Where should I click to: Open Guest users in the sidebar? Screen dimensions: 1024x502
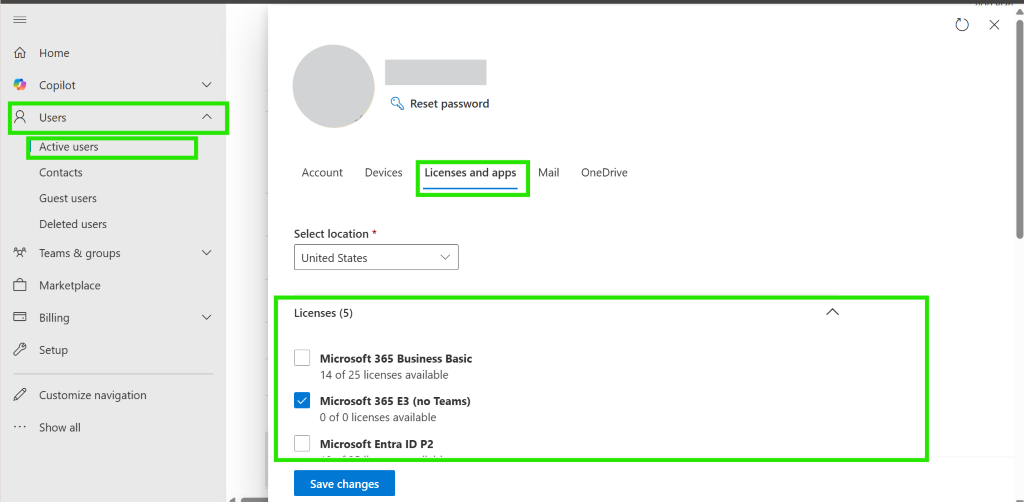click(68, 198)
